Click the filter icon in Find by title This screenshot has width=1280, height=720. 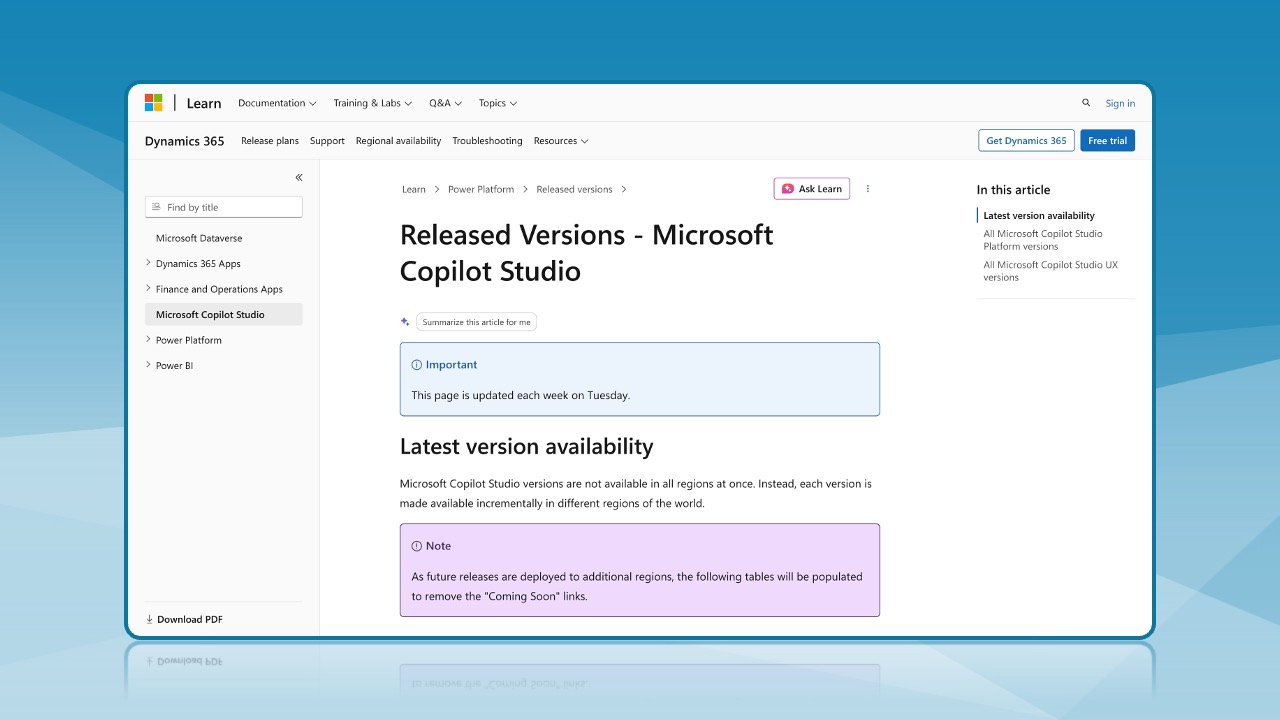point(156,207)
